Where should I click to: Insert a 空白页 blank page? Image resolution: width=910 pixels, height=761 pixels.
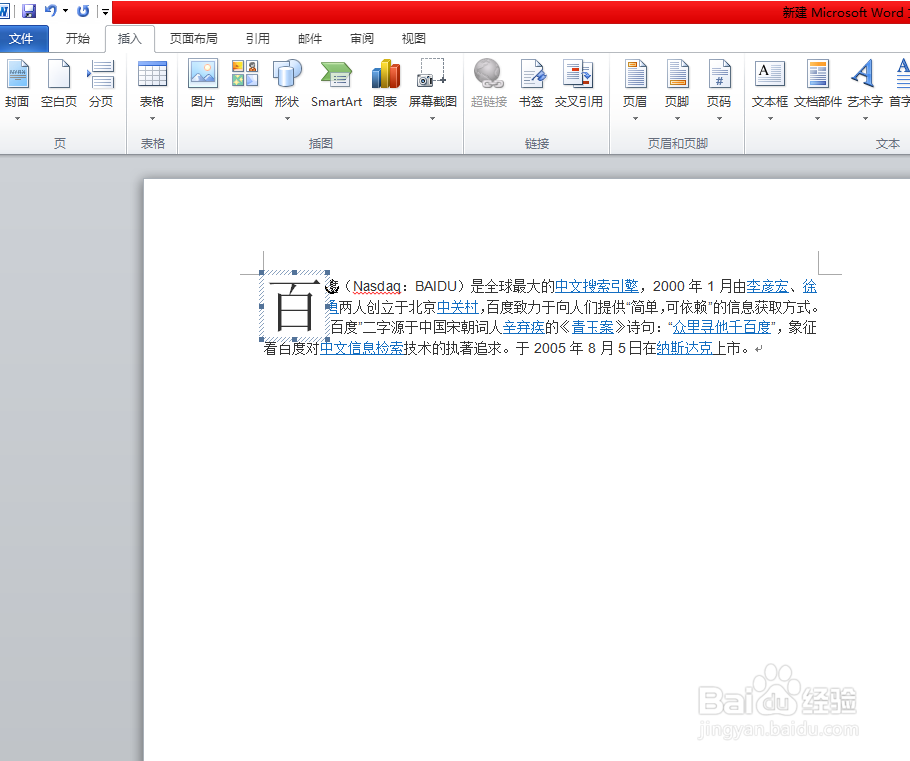59,84
